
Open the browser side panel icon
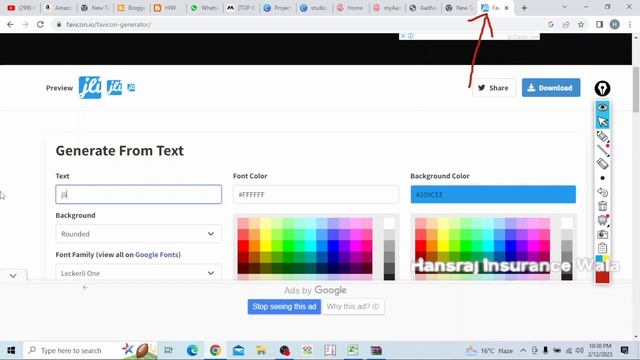[599, 24]
